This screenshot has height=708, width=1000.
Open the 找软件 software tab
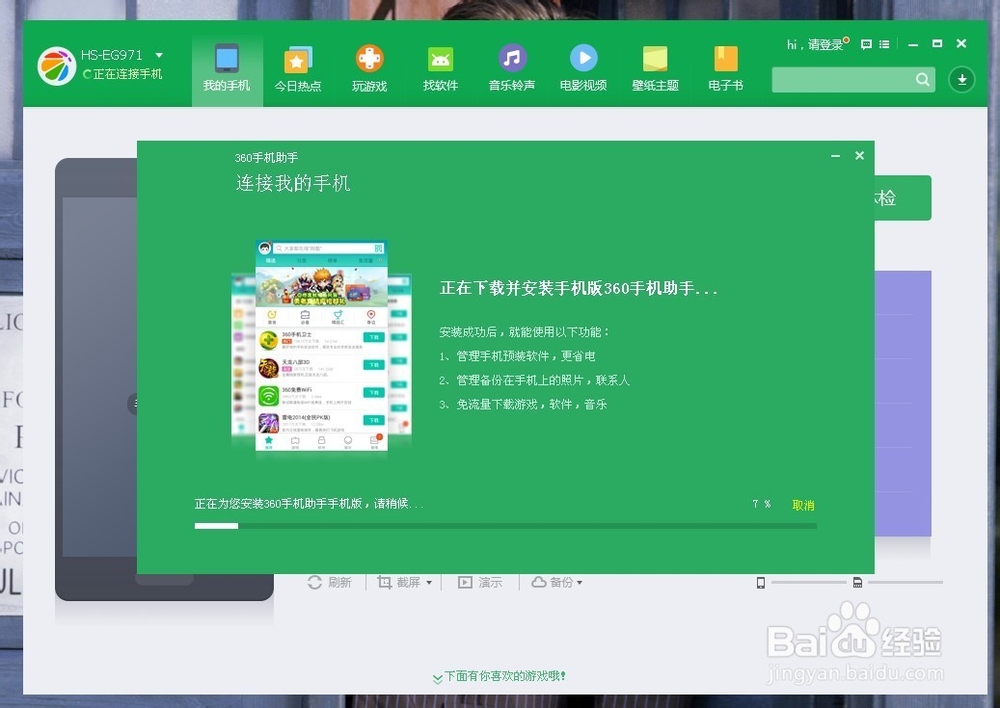pos(441,69)
